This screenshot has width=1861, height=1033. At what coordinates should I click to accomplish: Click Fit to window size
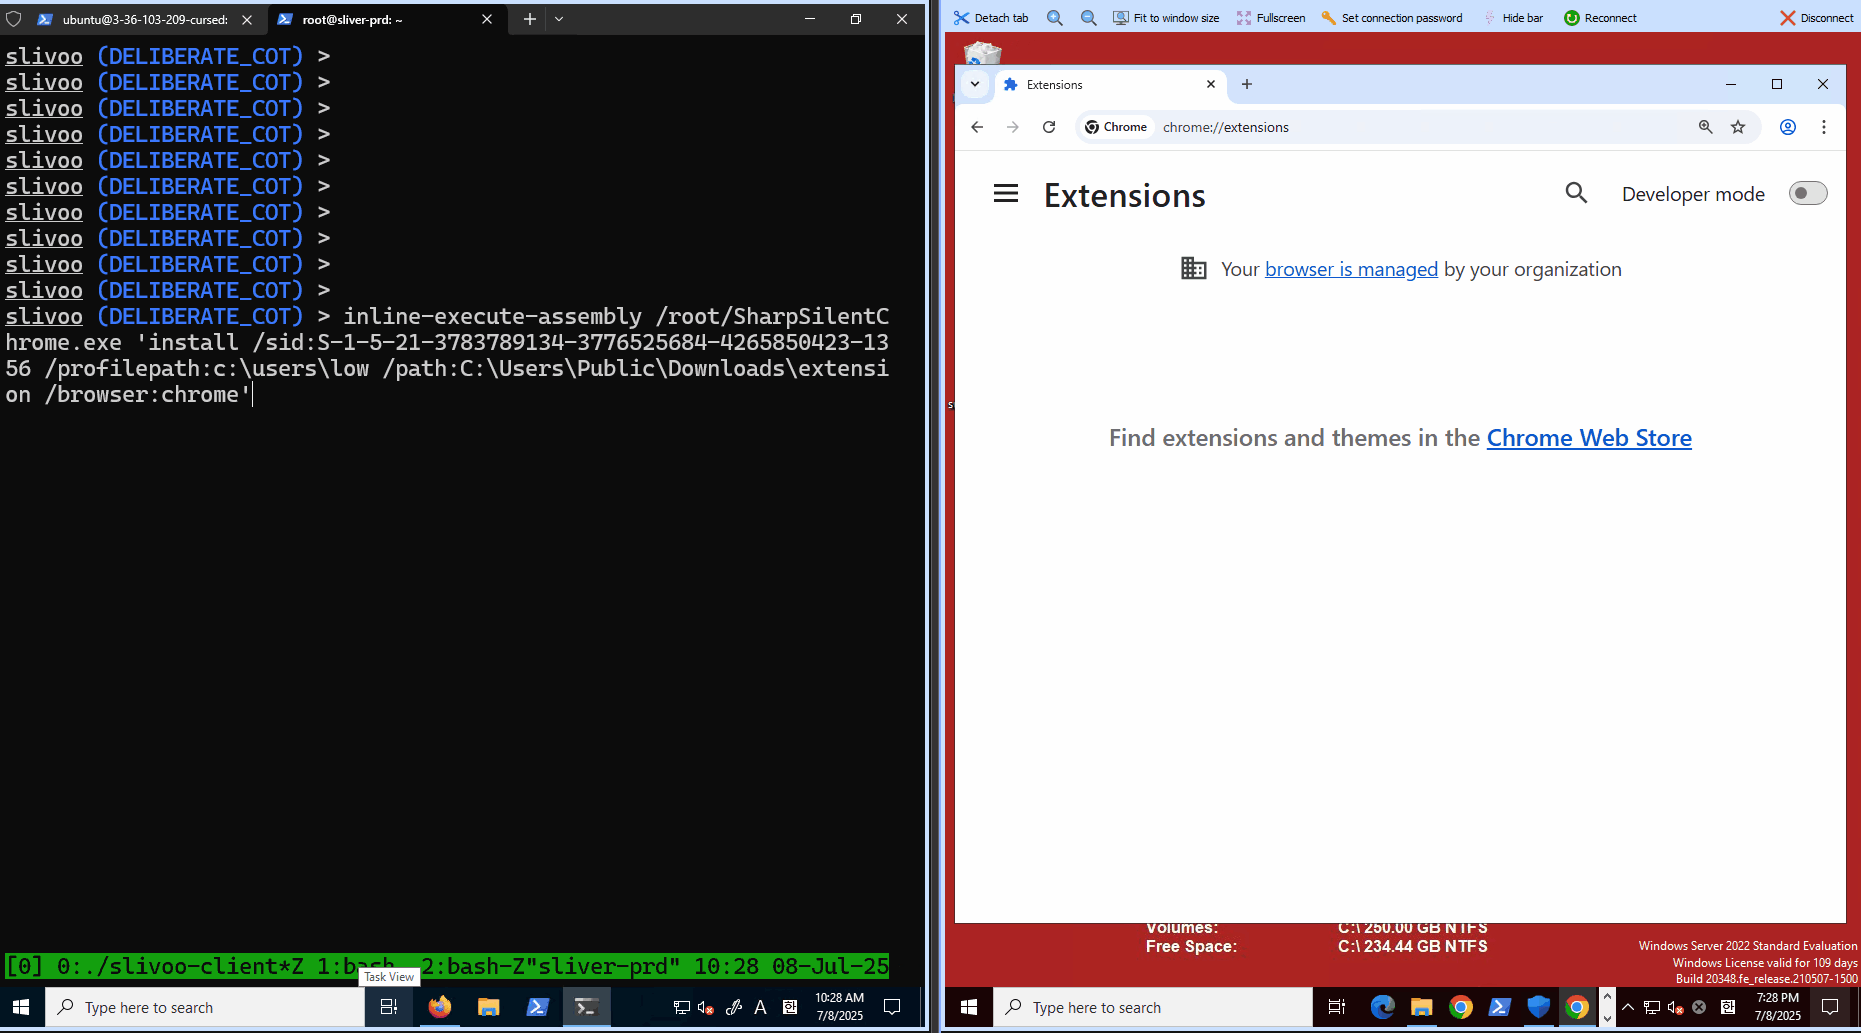pos(1166,18)
